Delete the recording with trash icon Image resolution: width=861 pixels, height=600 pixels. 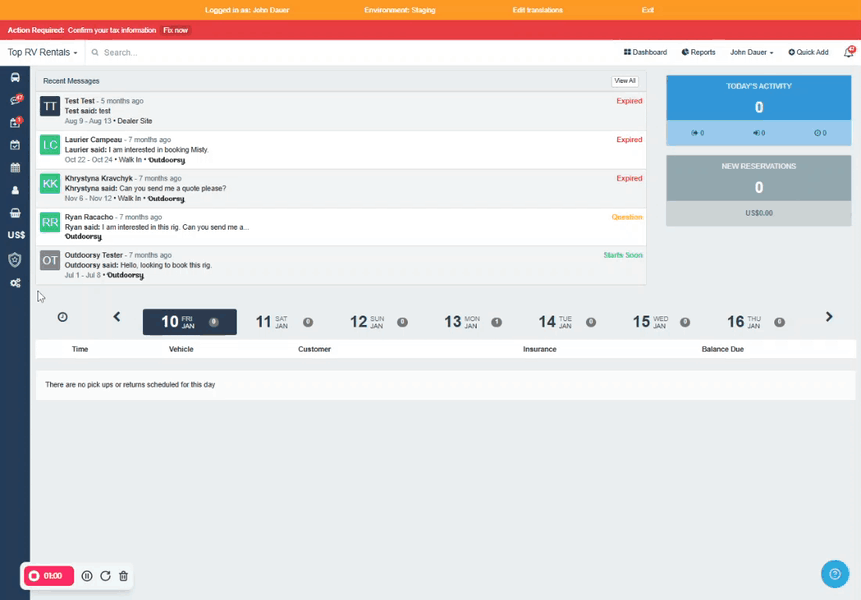[x=123, y=576]
